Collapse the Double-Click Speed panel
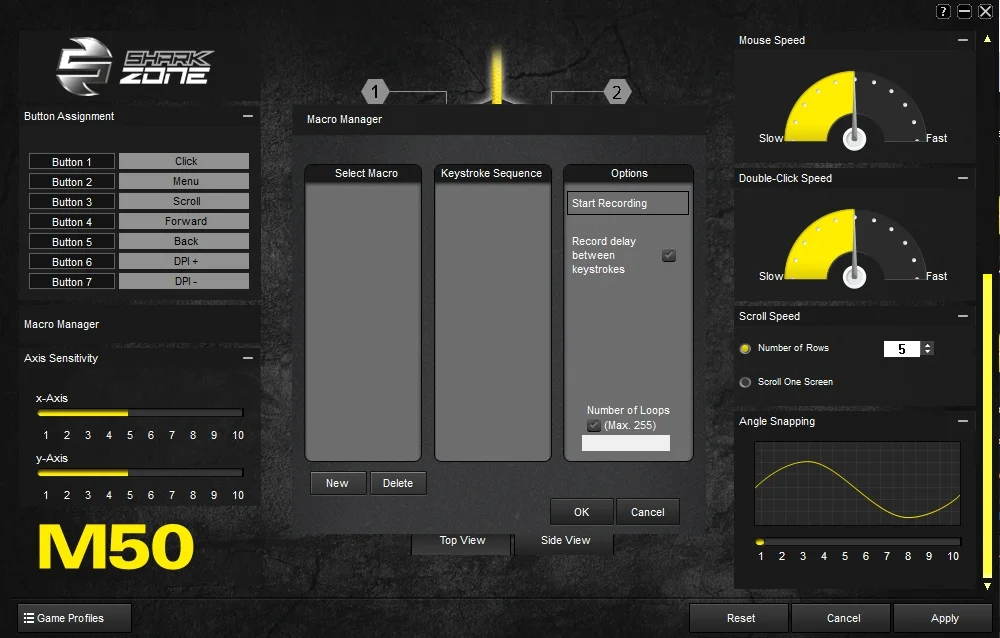The height and width of the screenshot is (638, 1000). (x=963, y=178)
